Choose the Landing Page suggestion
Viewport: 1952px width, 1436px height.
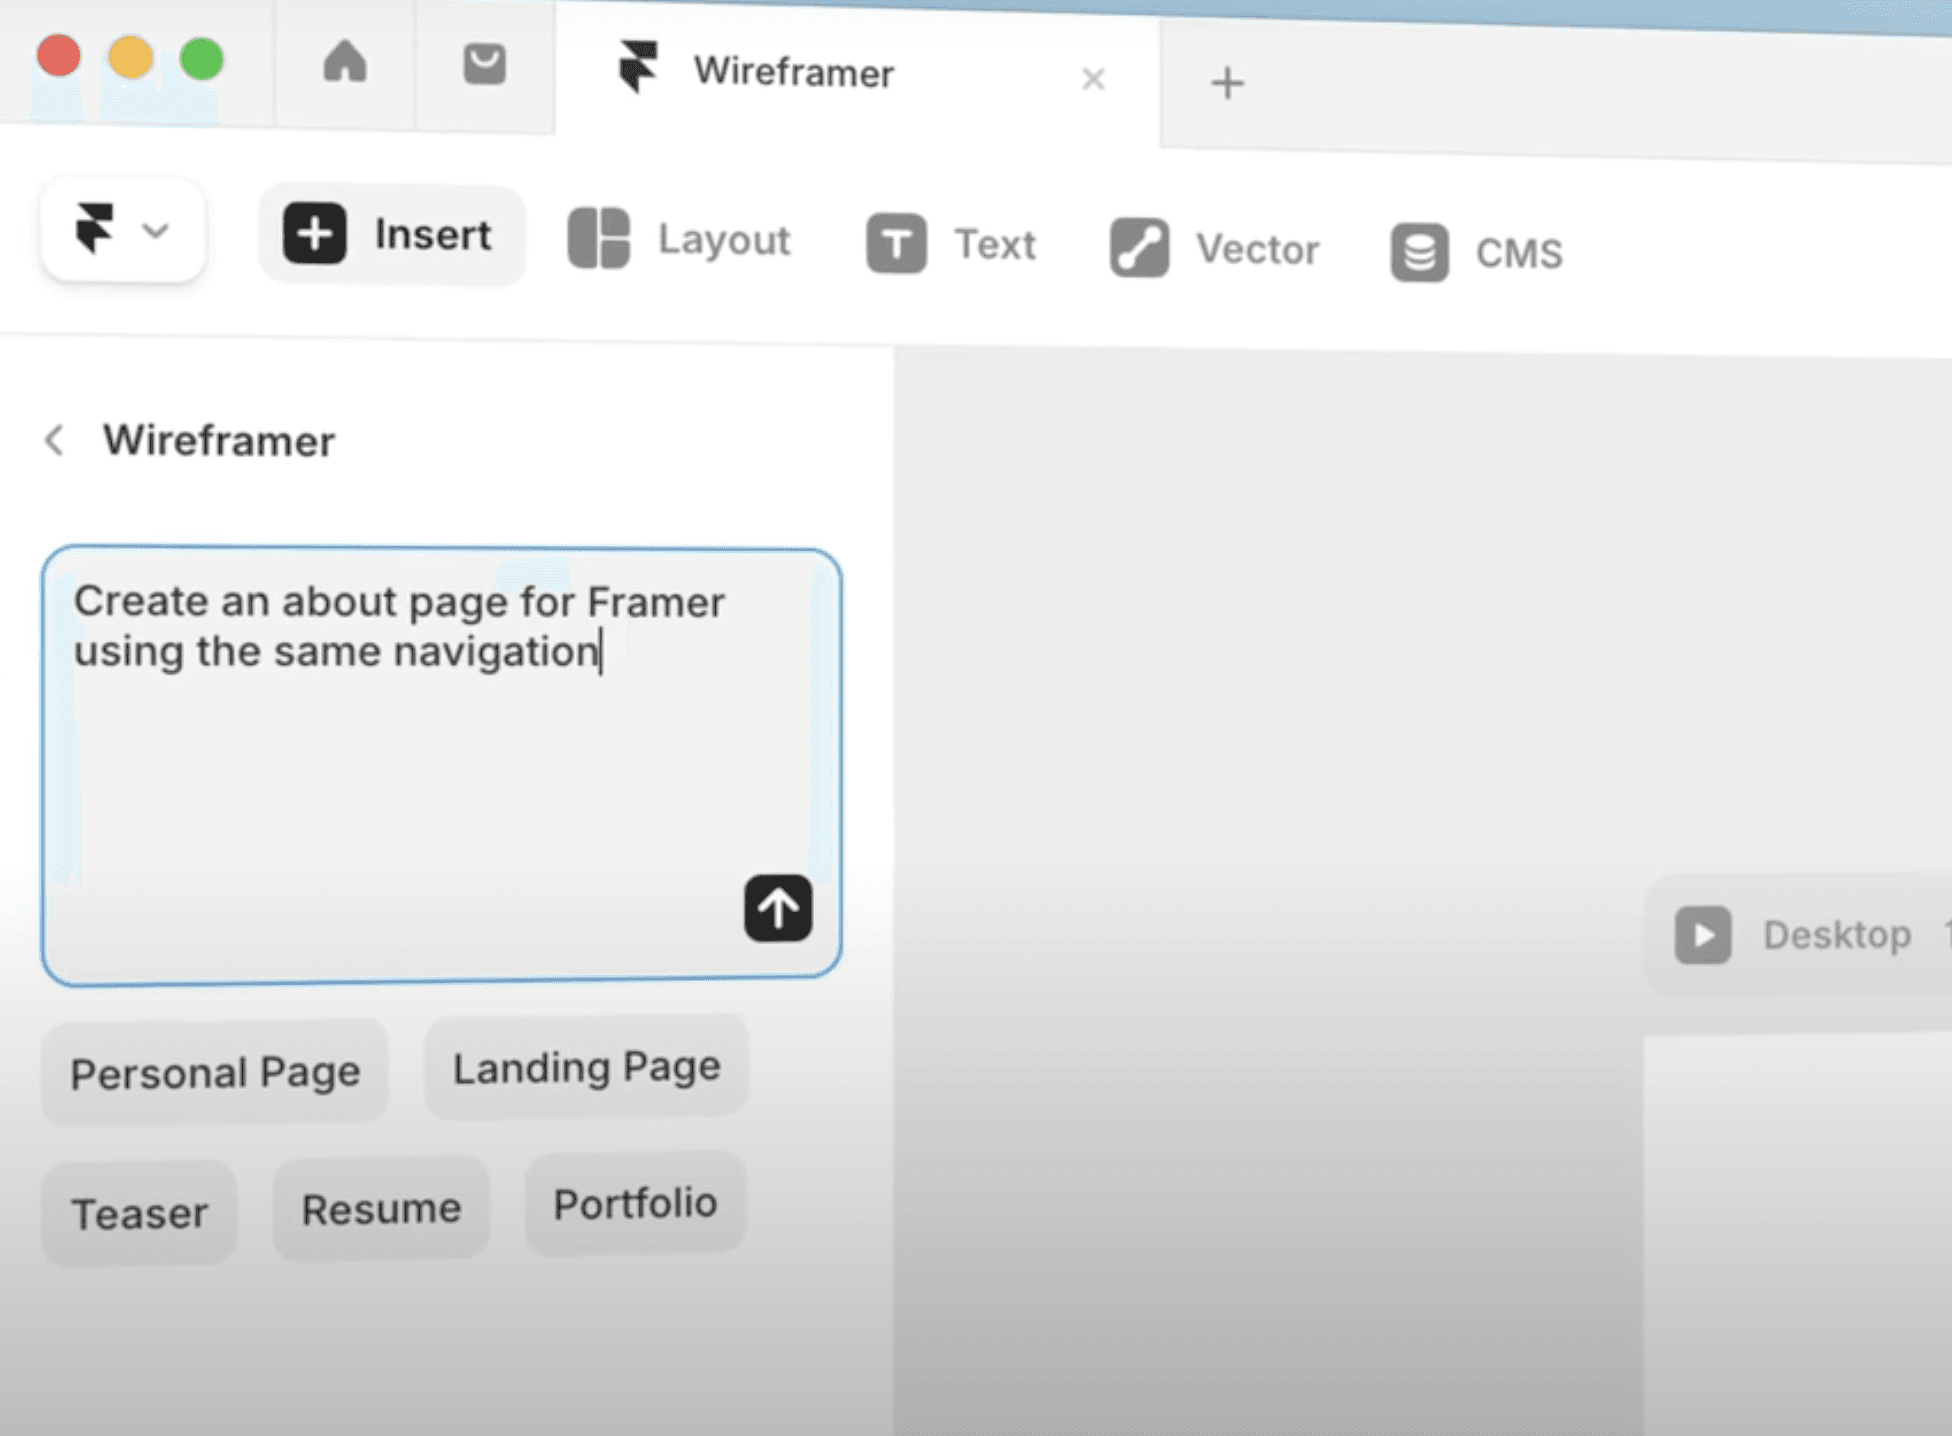[587, 1067]
